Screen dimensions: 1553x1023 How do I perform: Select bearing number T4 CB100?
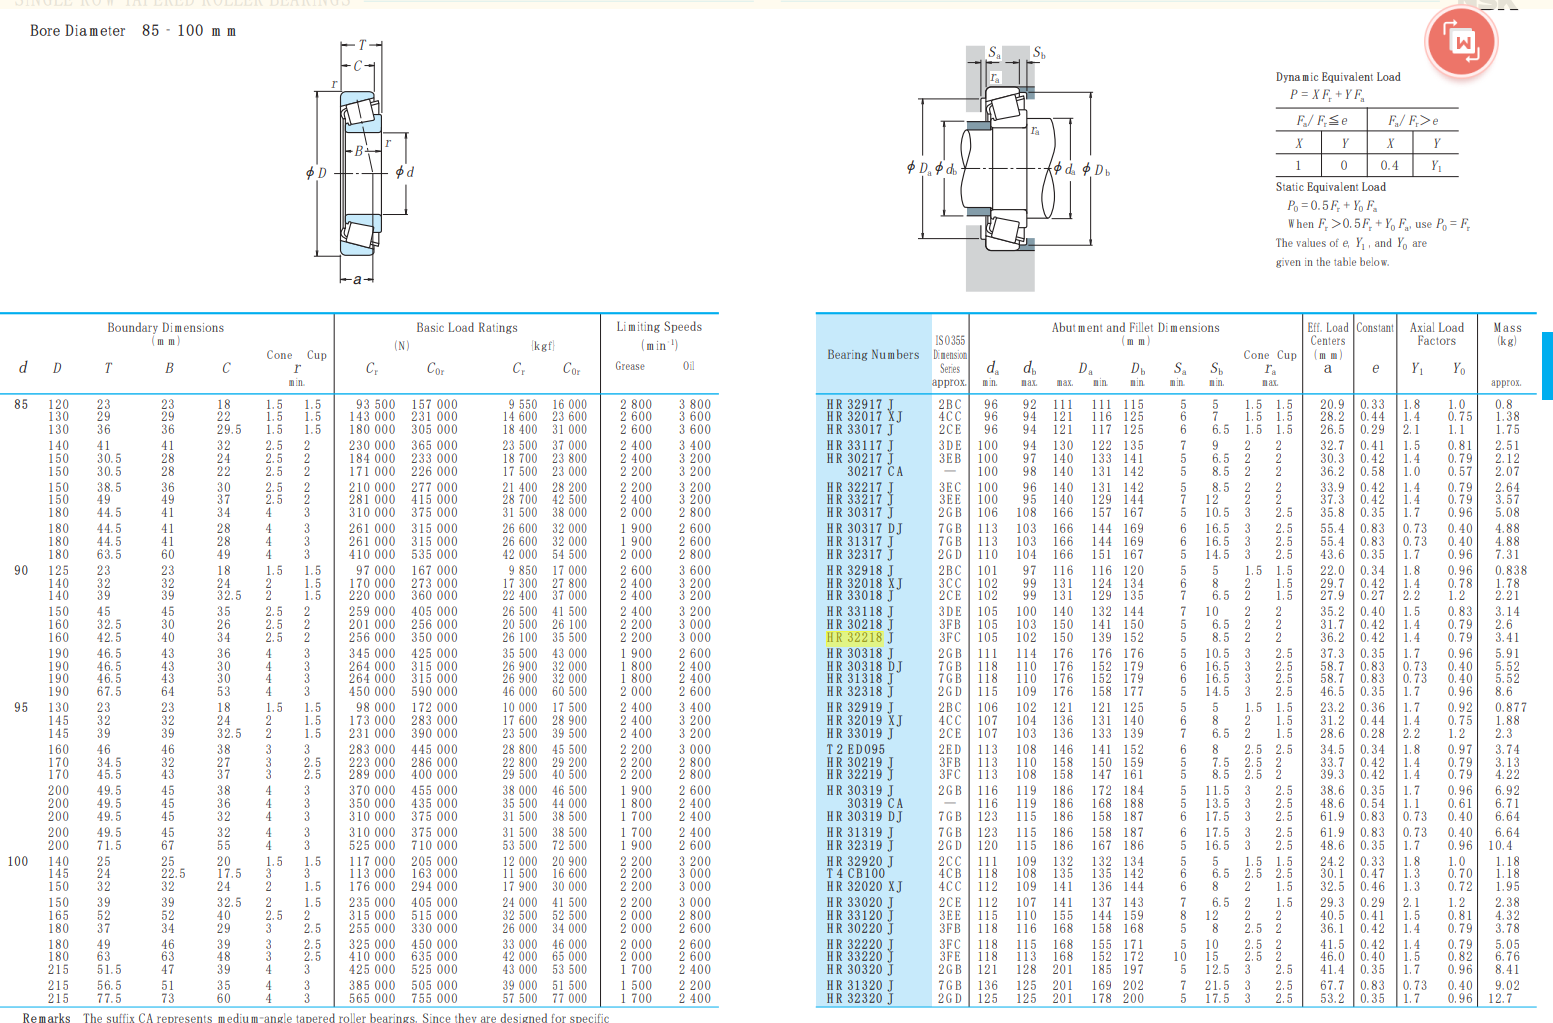[x=856, y=873]
